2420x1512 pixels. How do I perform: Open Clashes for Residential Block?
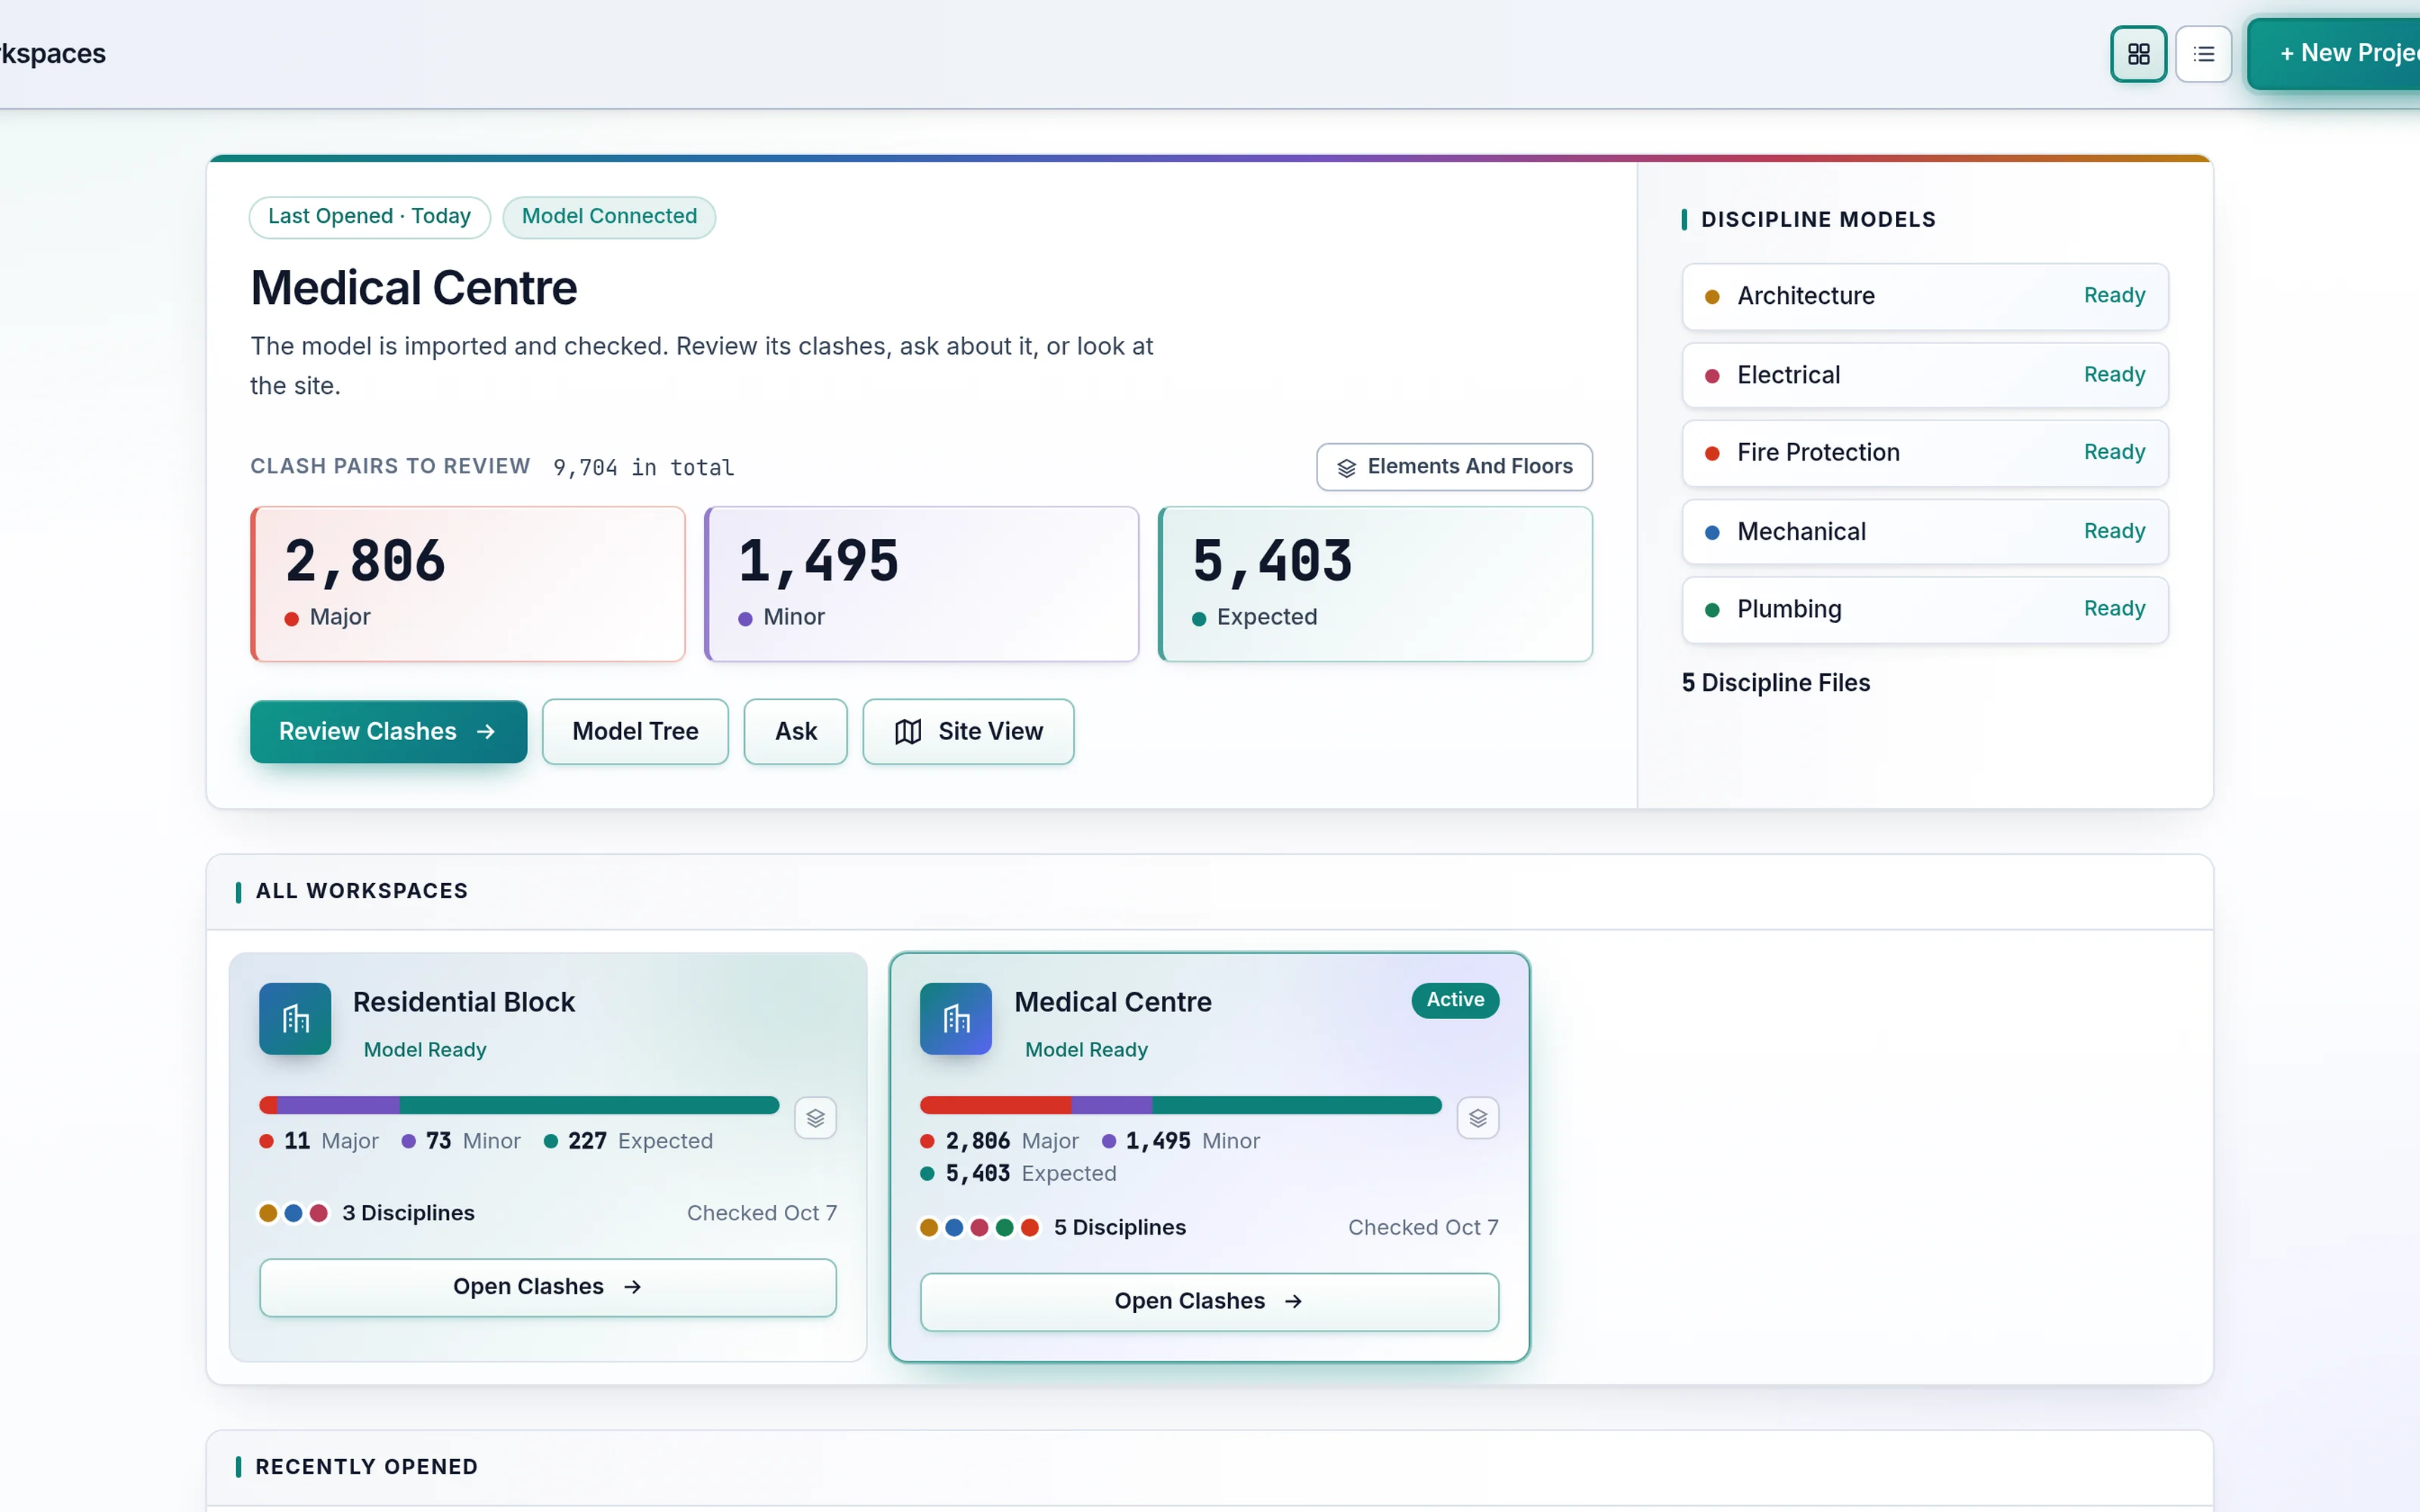point(548,1287)
